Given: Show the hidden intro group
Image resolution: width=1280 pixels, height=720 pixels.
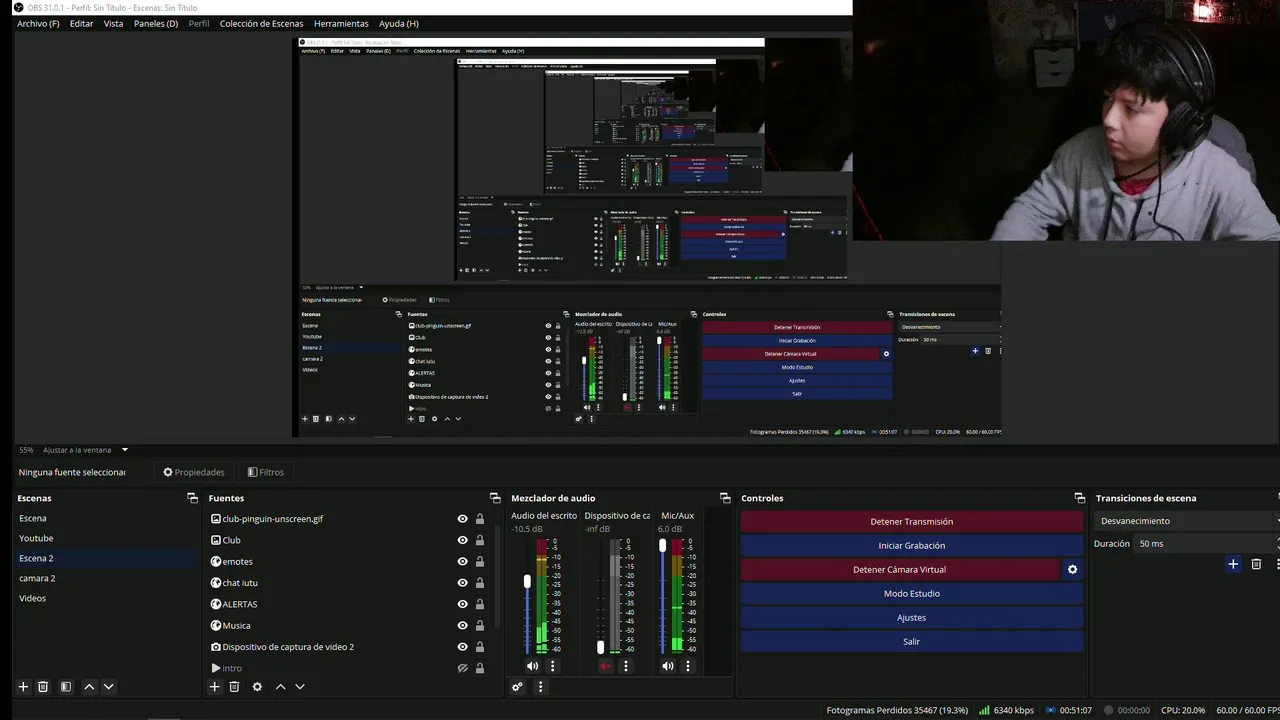Looking at the screenshot, I should tap(462, 668).
